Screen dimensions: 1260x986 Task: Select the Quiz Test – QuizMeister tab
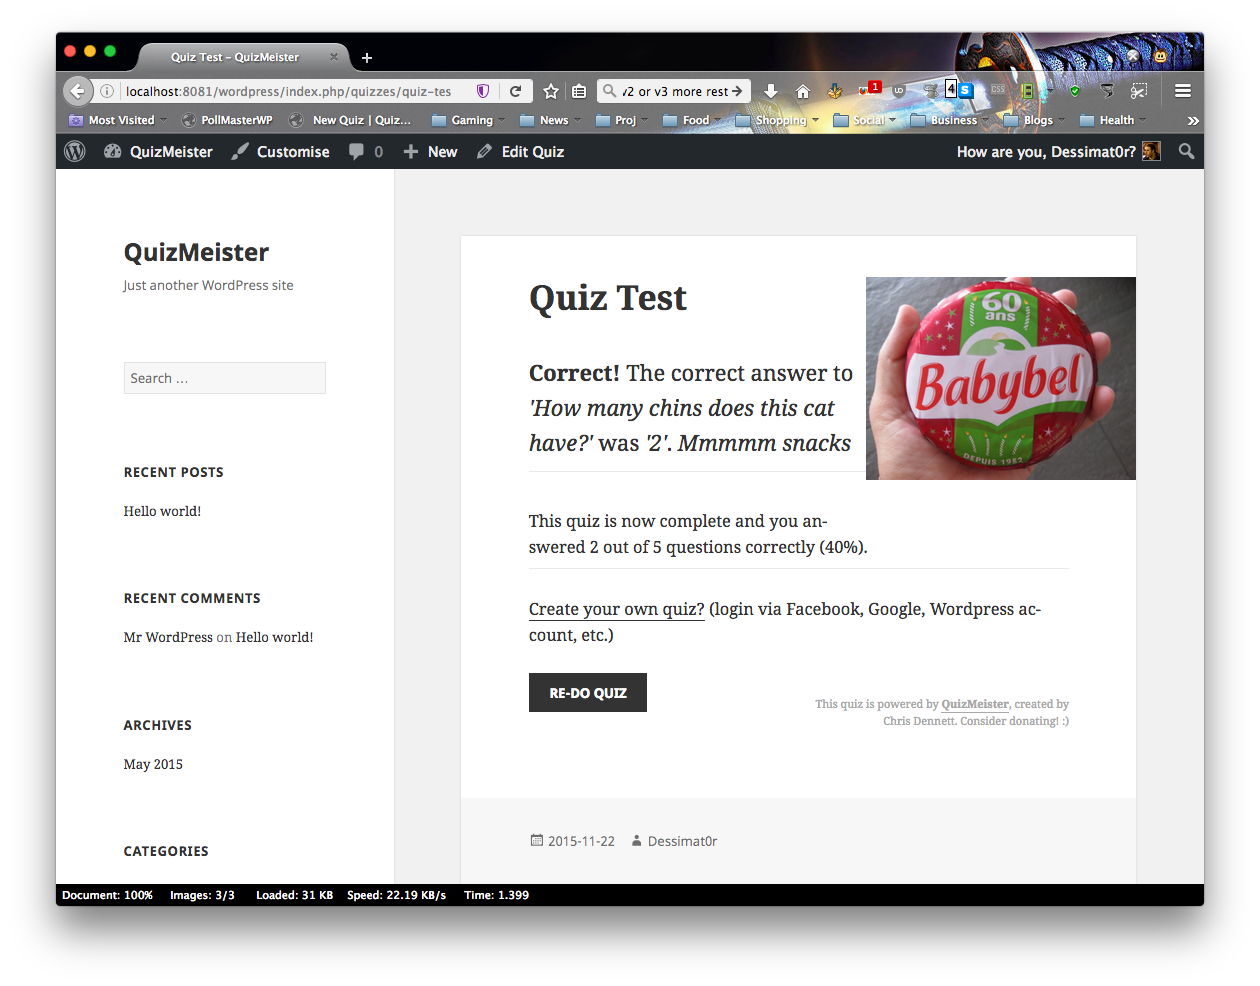tap(244, 57)
